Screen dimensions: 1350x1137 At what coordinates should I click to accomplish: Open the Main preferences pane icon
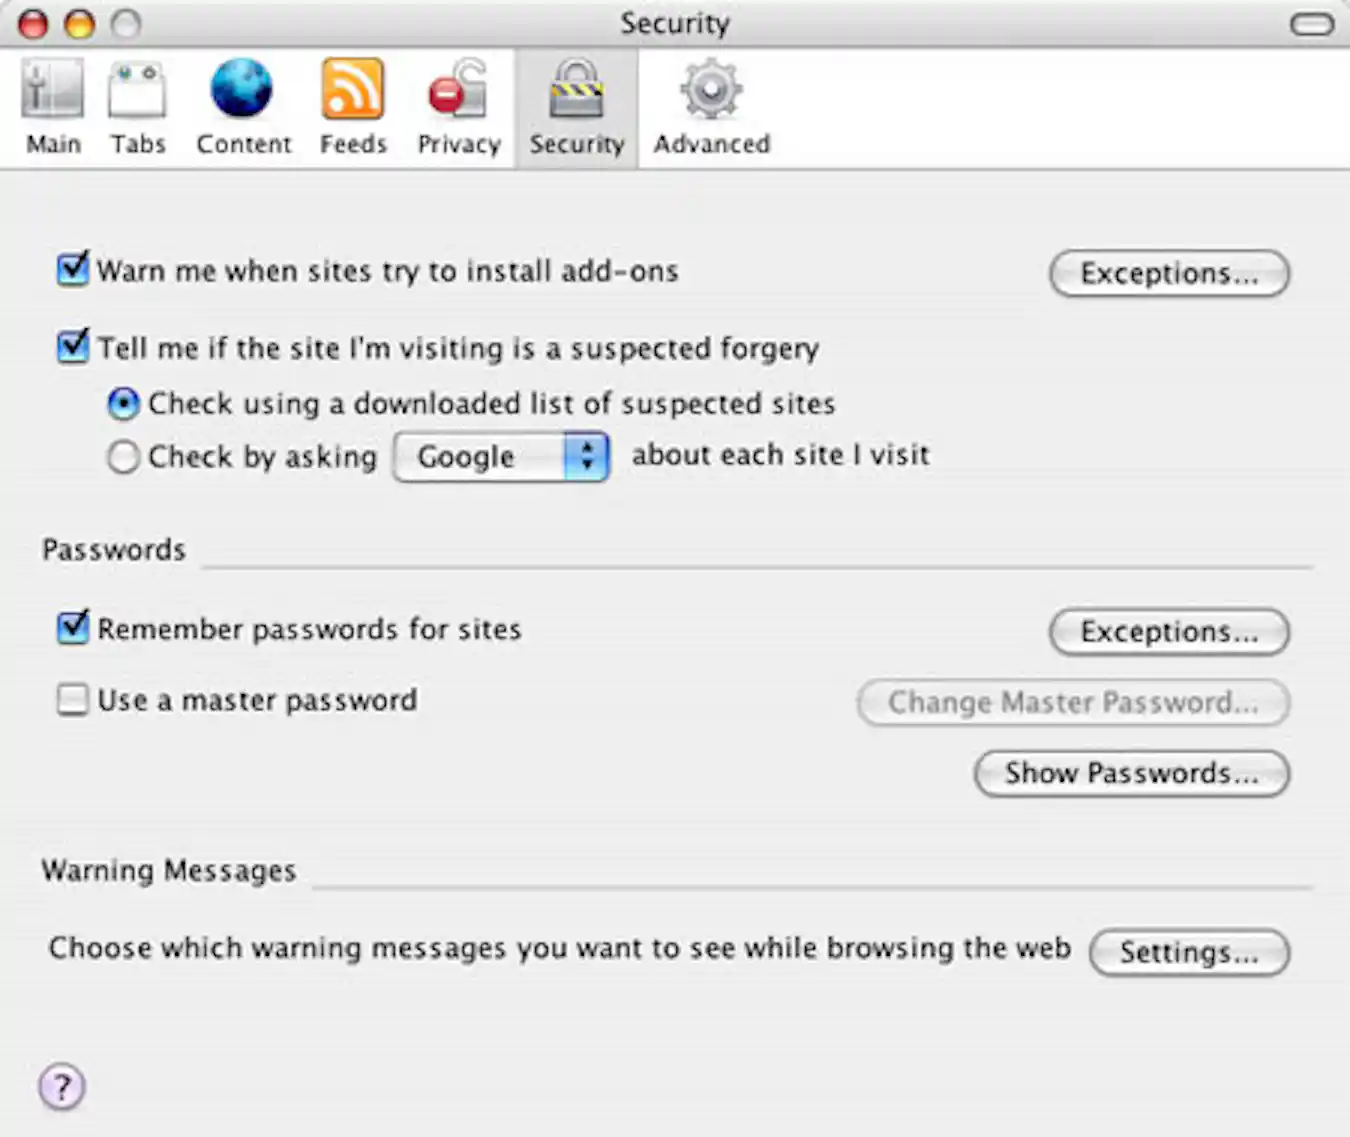point(53,90)
